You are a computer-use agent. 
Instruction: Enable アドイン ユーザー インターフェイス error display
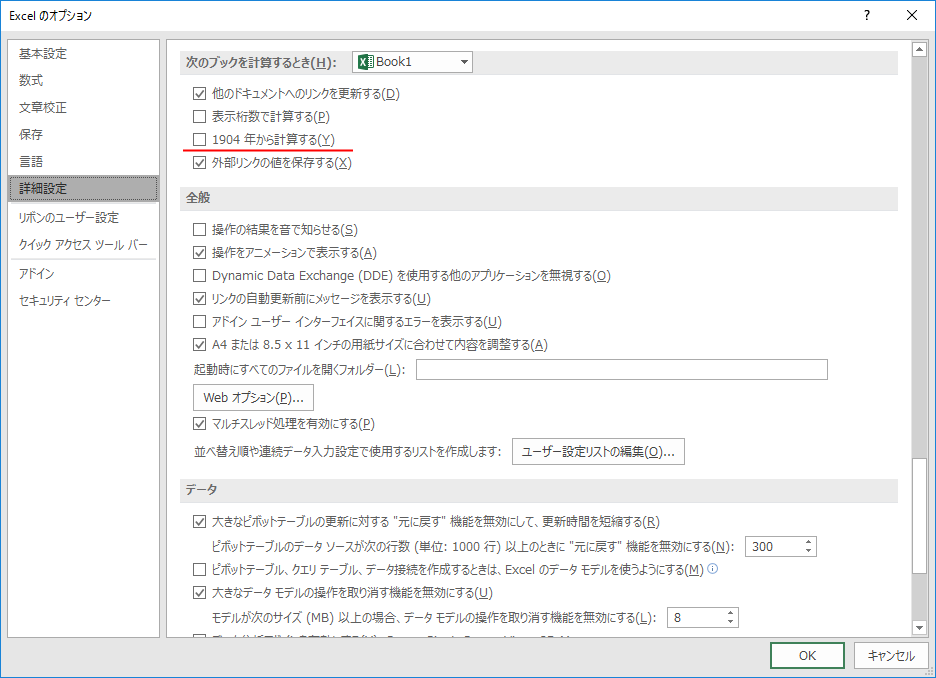(199, 321)
